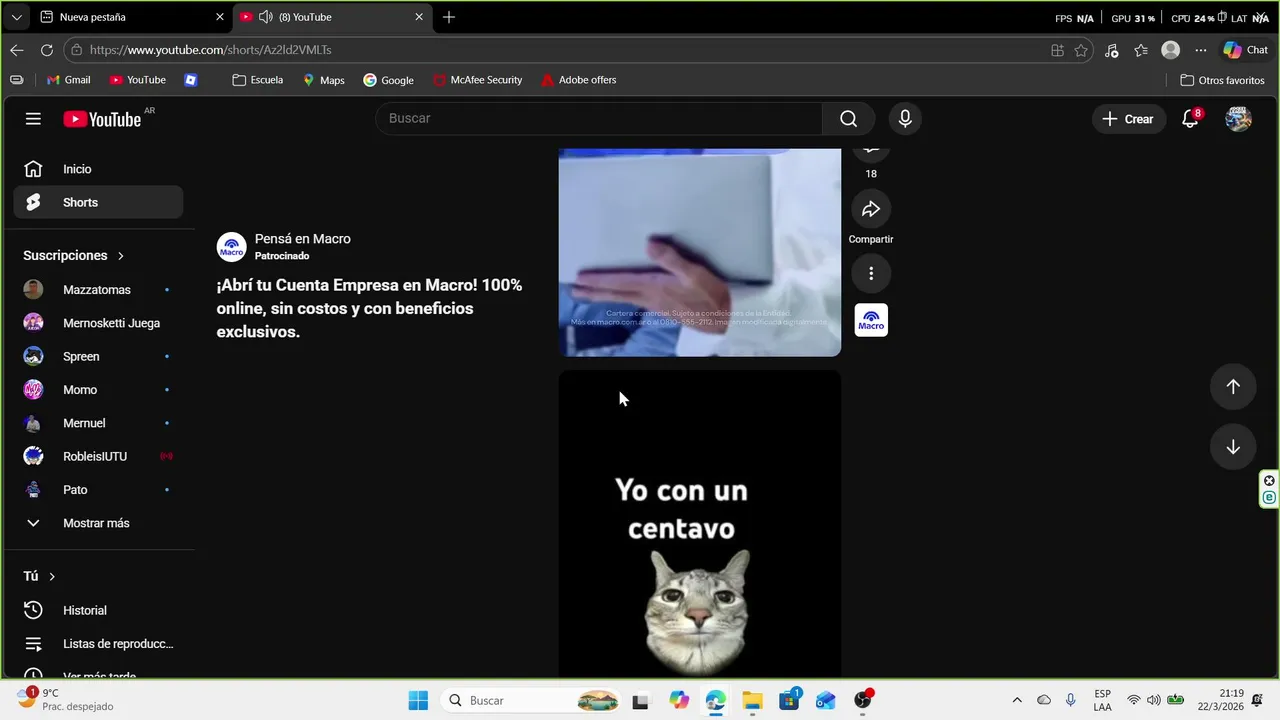Open the Otros favoritos folder
Screen dimensions: 1280x720
coord(1223,80)
